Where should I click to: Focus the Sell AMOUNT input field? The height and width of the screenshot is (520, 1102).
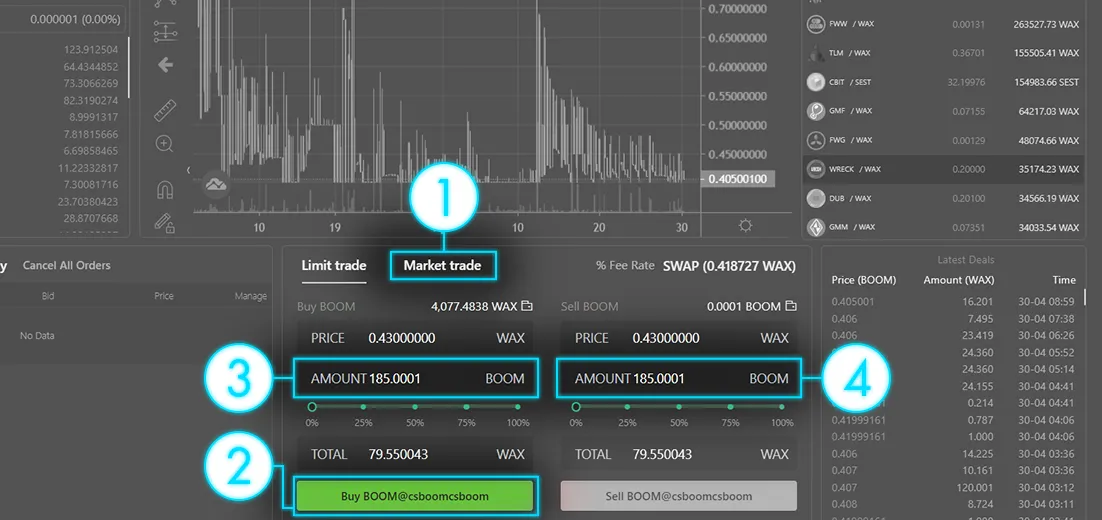click(x=679, y=379)
